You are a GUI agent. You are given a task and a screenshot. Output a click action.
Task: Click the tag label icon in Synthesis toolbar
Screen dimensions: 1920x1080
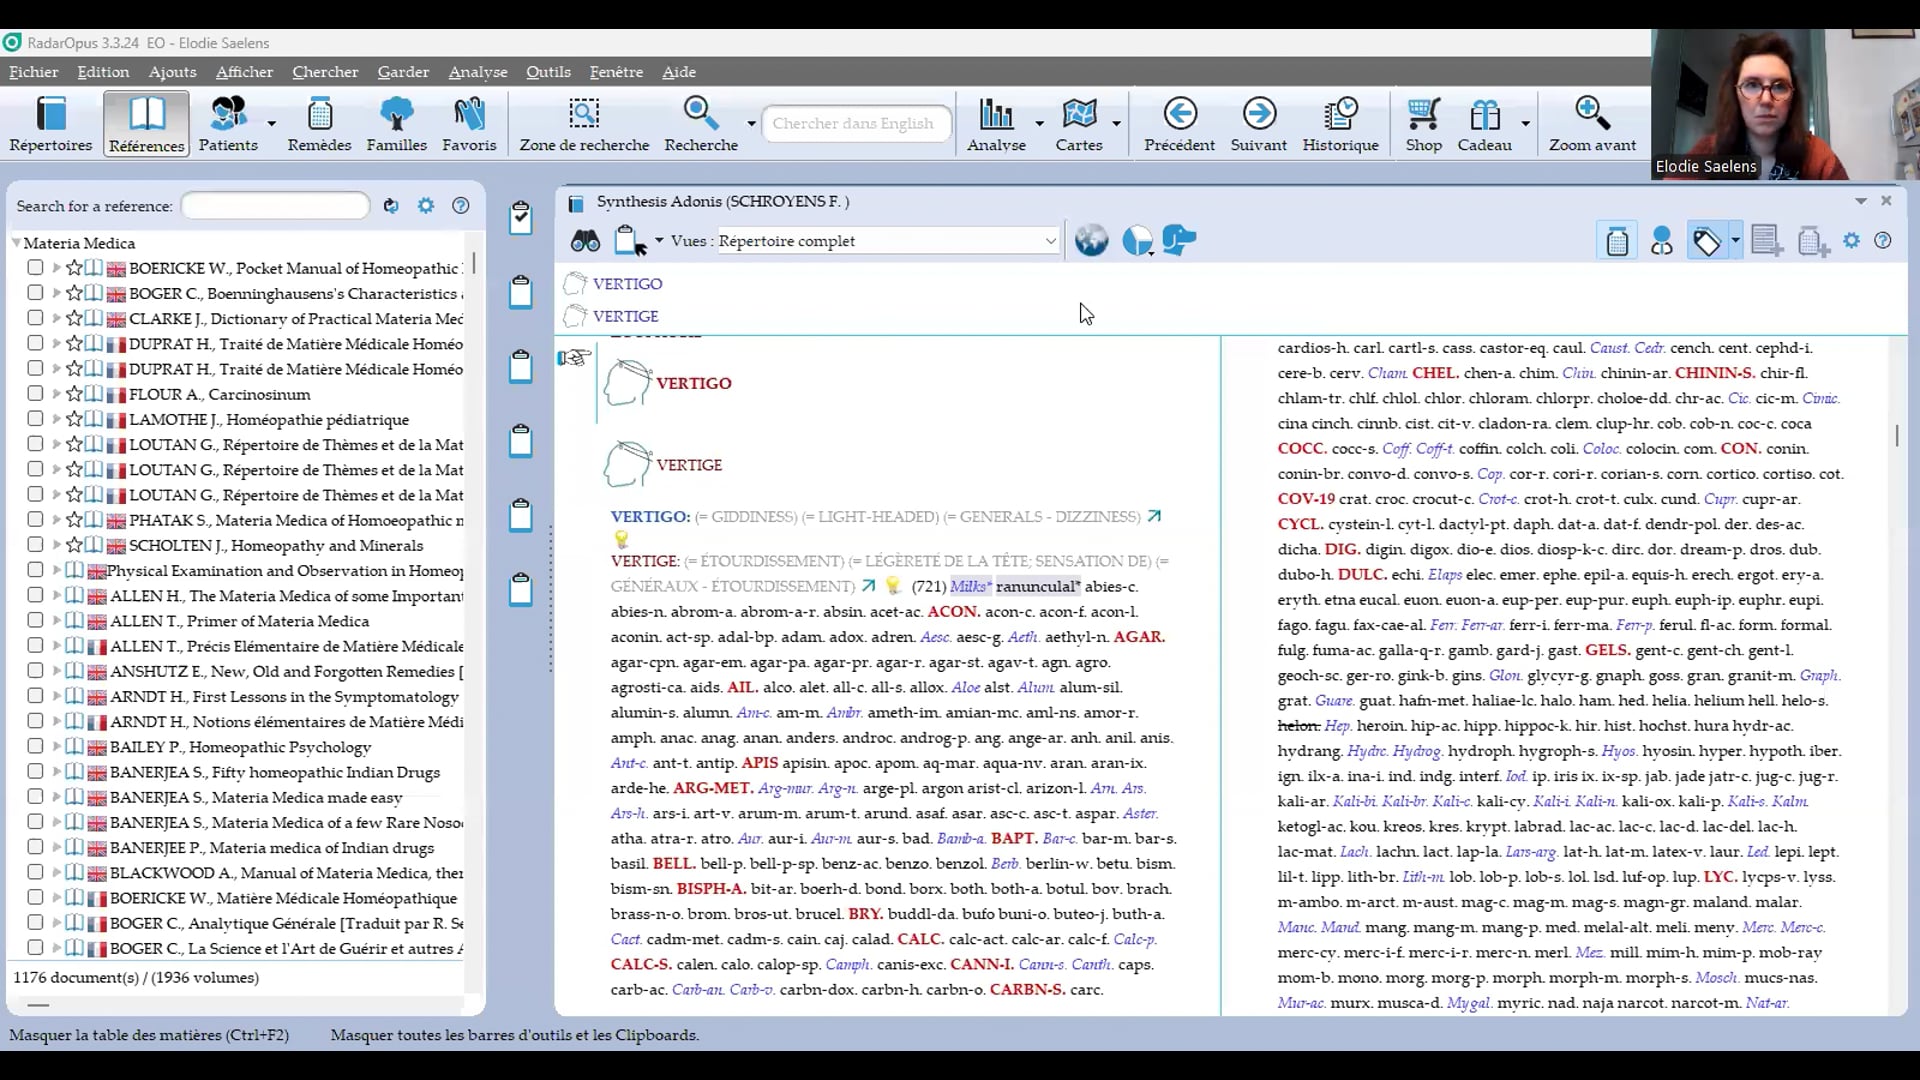(x=1706, y=241)
